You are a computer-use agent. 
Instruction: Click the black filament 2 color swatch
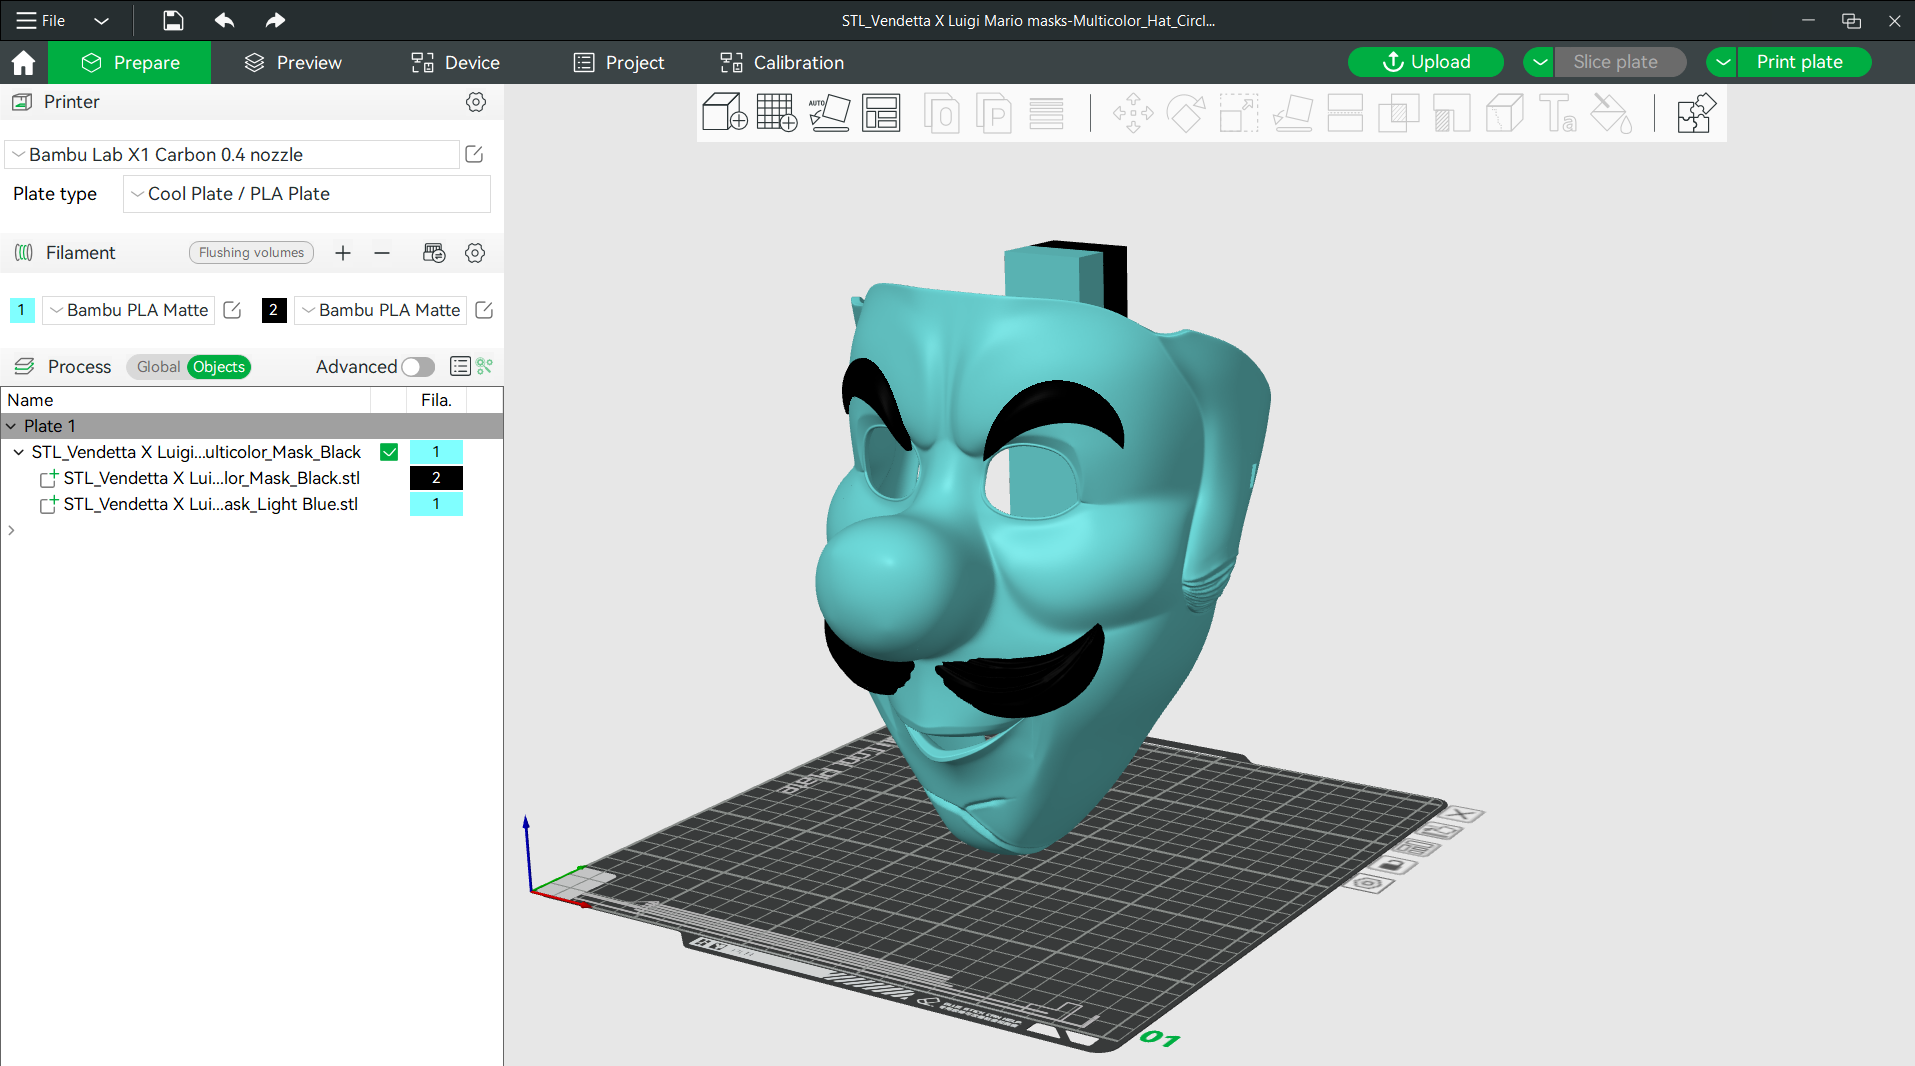273,310
